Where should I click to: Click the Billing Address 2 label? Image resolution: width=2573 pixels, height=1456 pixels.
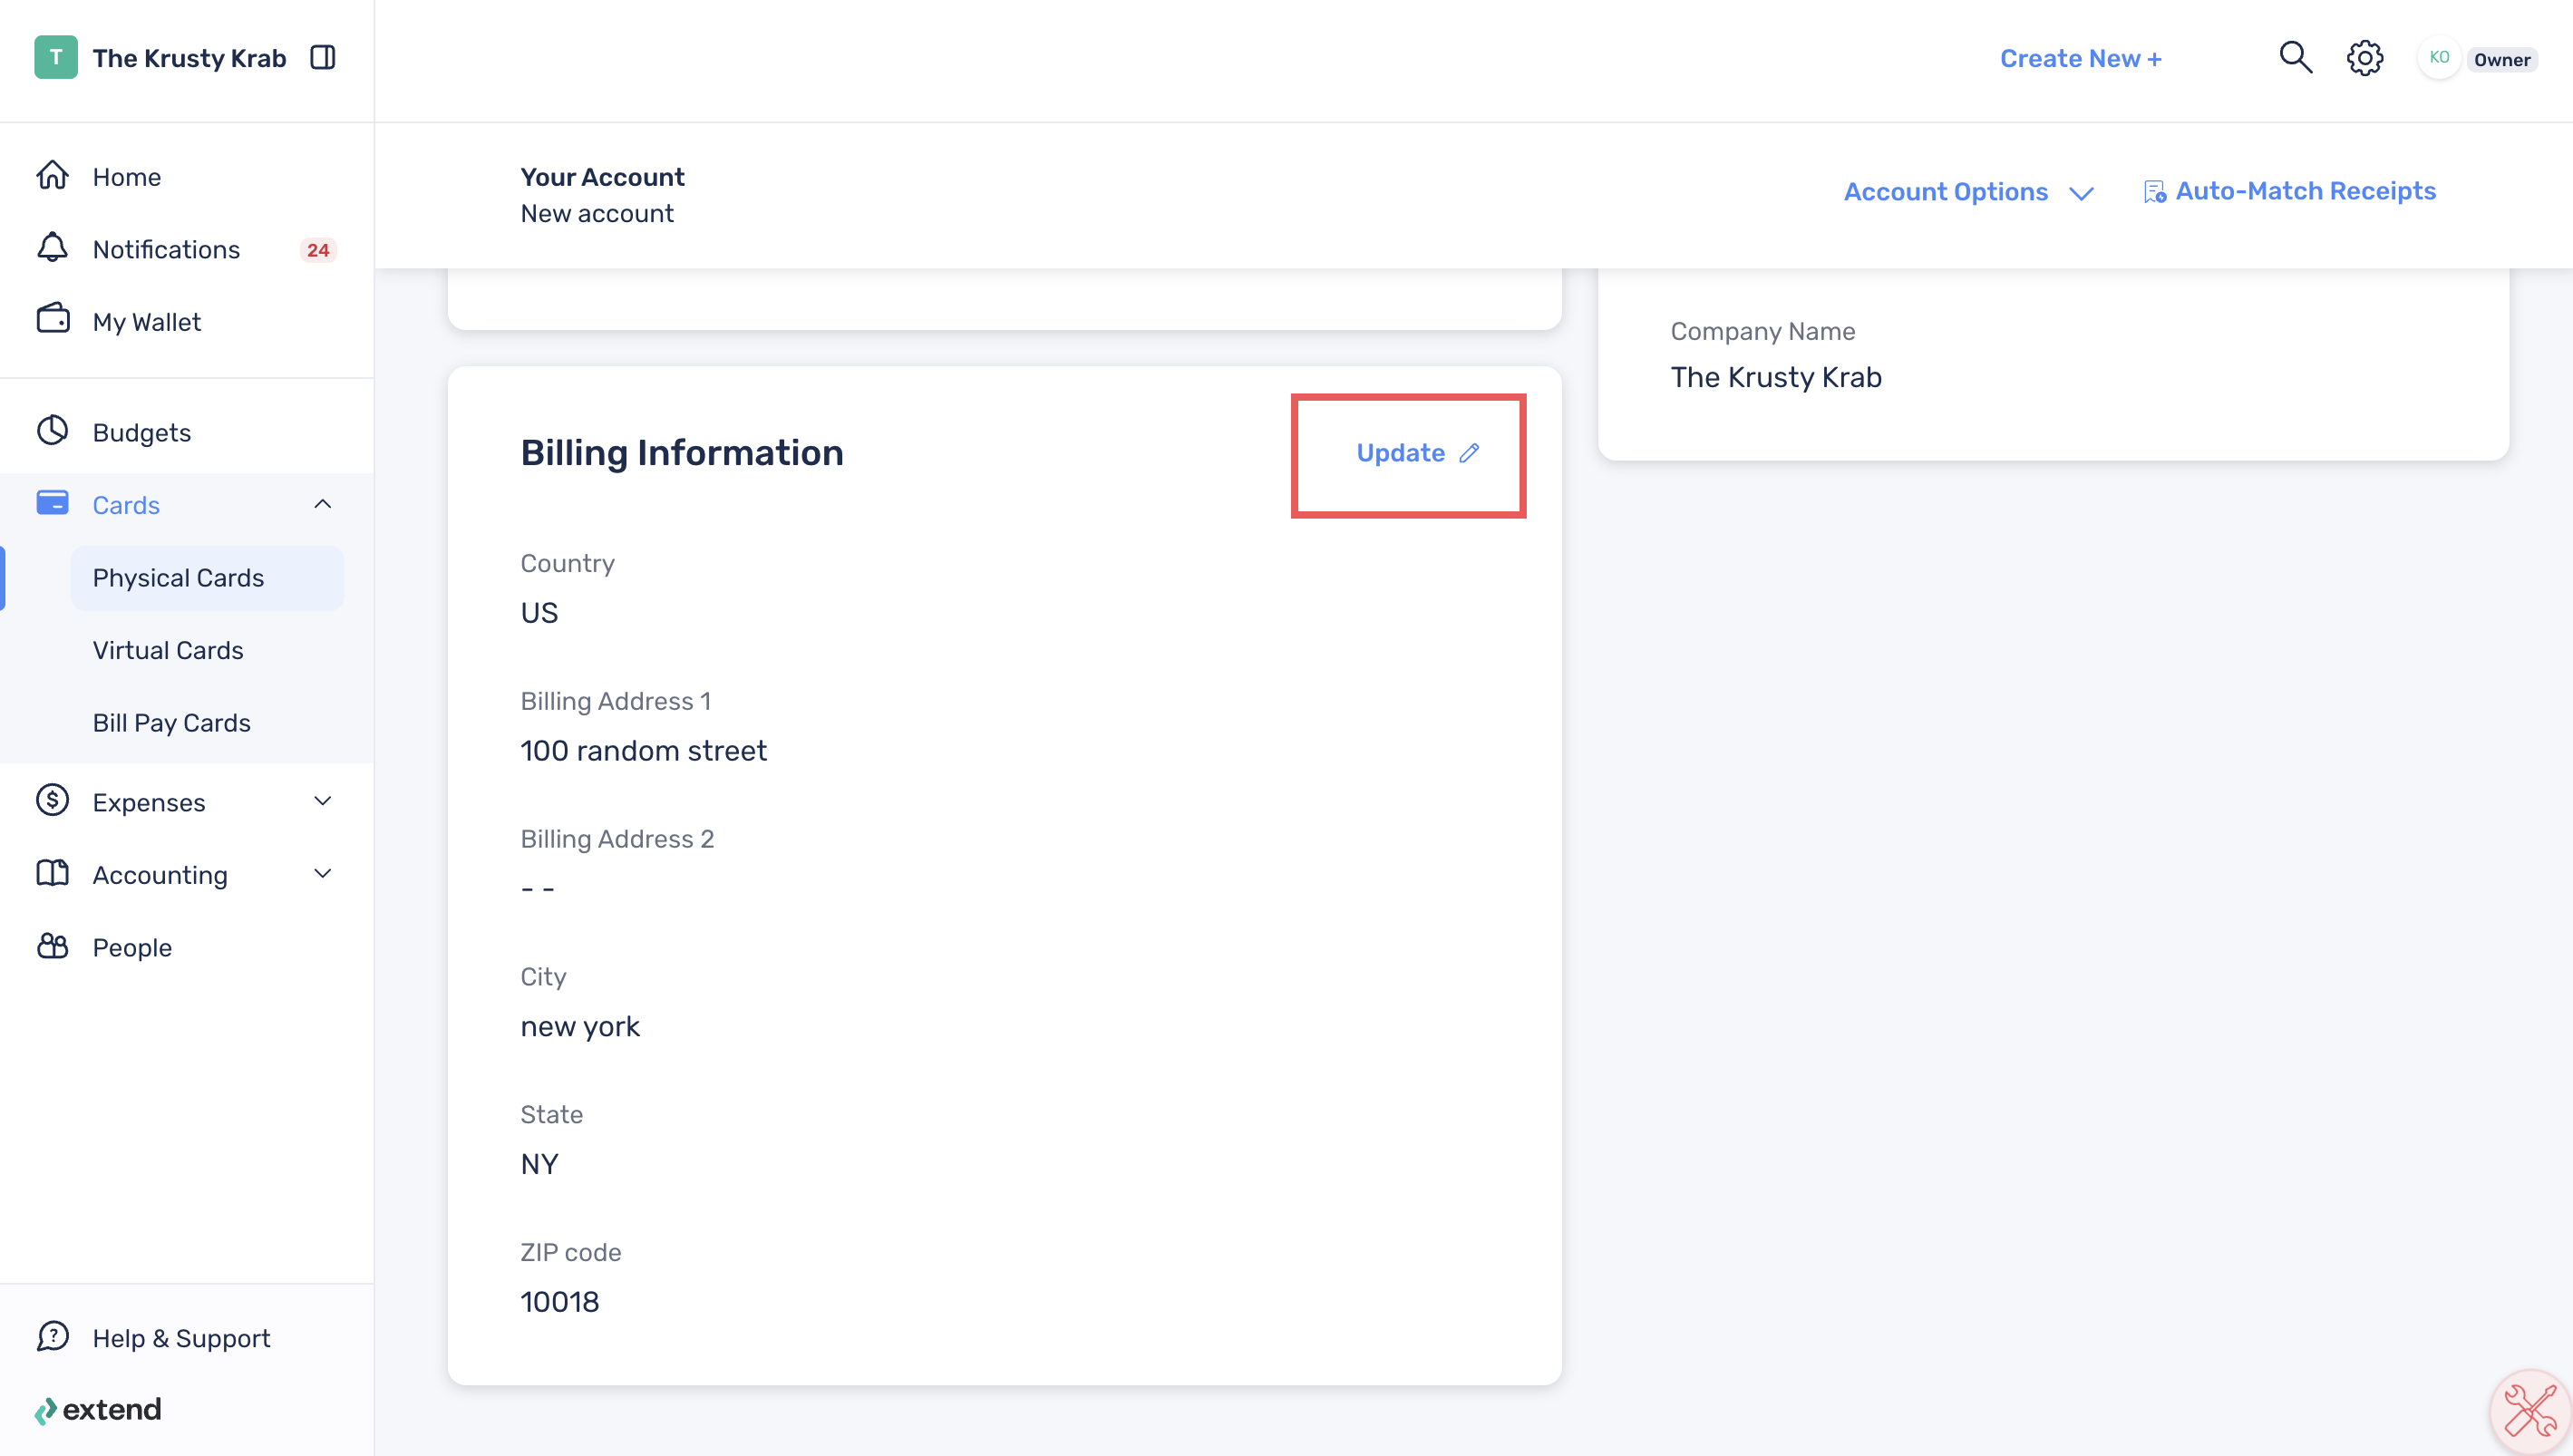[x=617, y=839]
